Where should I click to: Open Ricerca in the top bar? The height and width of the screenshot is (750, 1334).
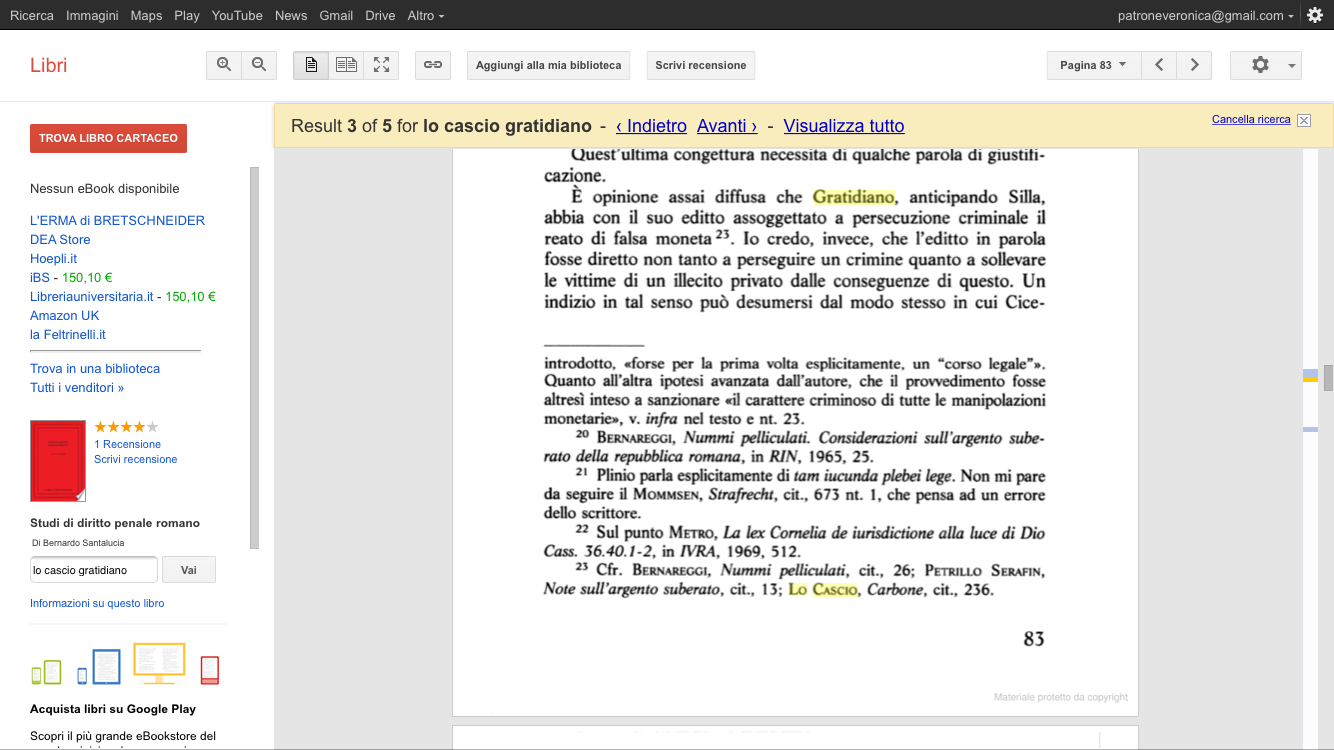click(32, 15)
